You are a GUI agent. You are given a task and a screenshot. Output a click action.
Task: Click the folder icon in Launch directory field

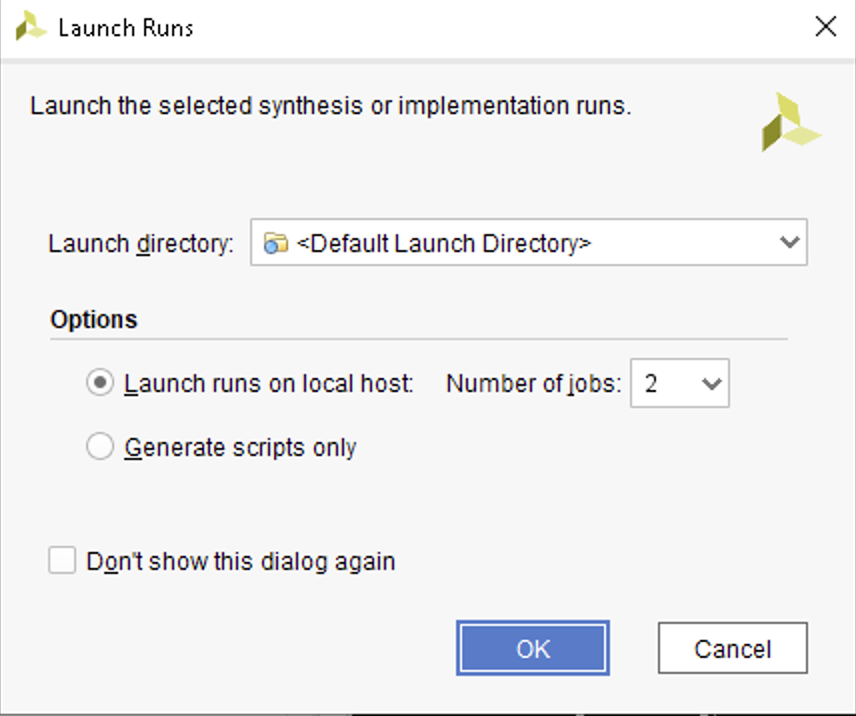(x=276, y=243)
